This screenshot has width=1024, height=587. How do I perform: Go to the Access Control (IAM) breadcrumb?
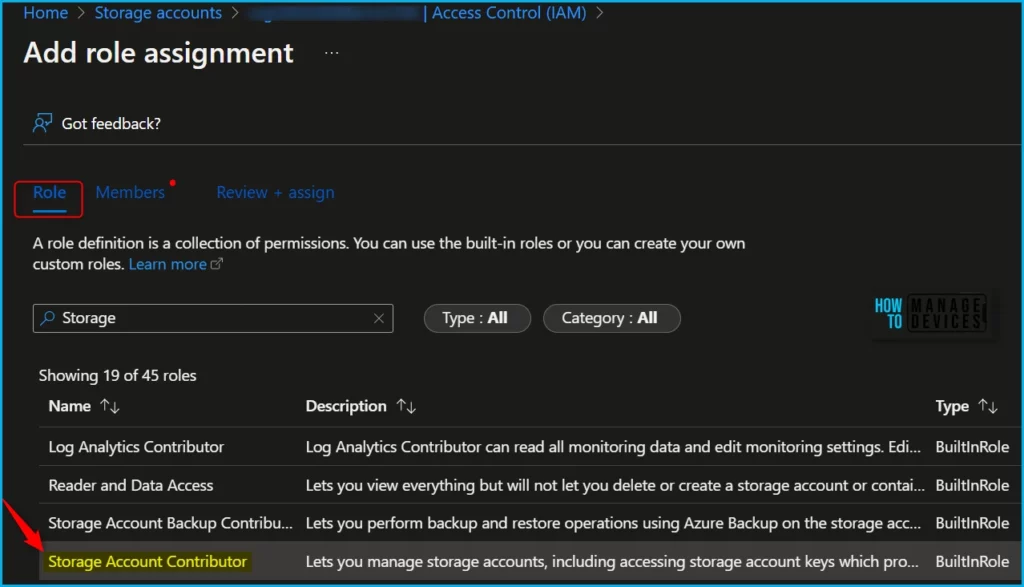point(509,12)
